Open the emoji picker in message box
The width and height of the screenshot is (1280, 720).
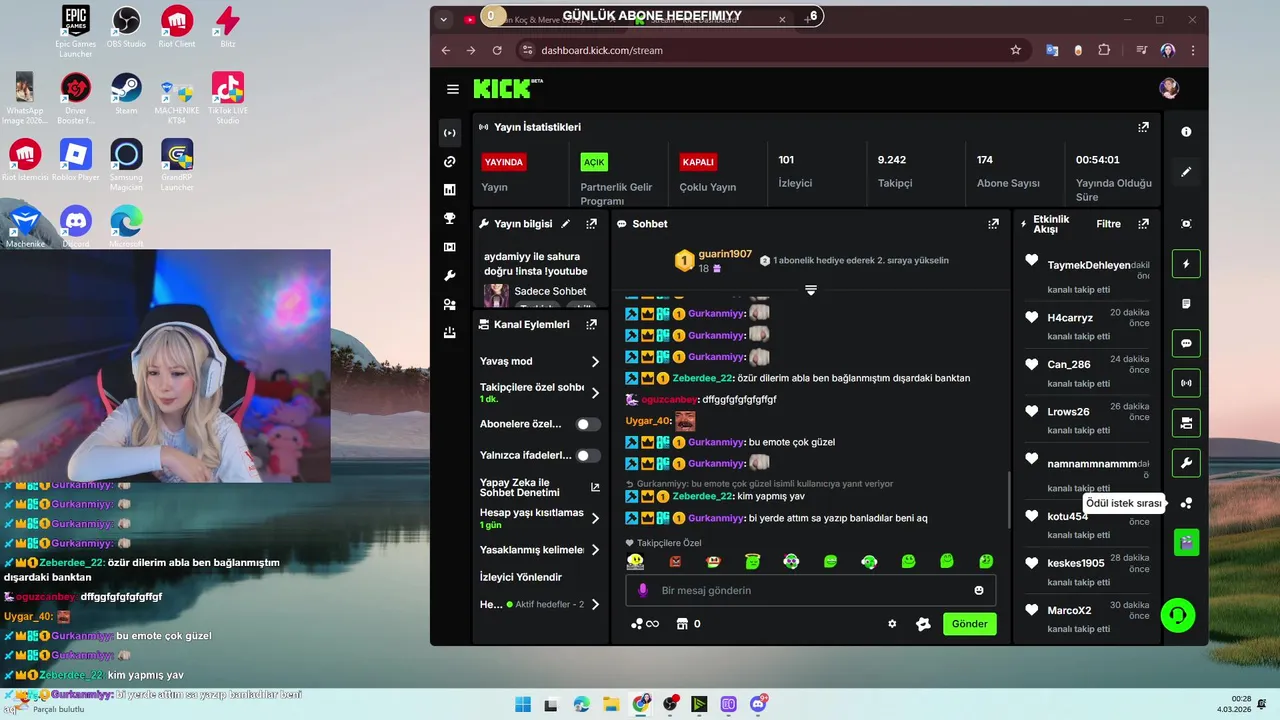click(x=979, y=590)
